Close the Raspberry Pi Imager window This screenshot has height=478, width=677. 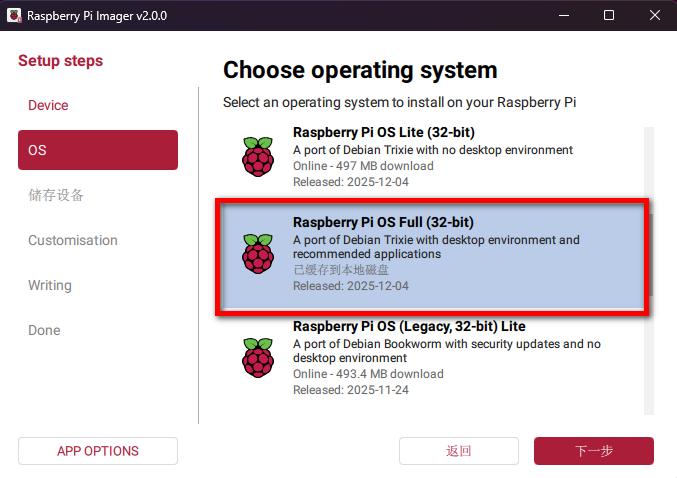655,16
